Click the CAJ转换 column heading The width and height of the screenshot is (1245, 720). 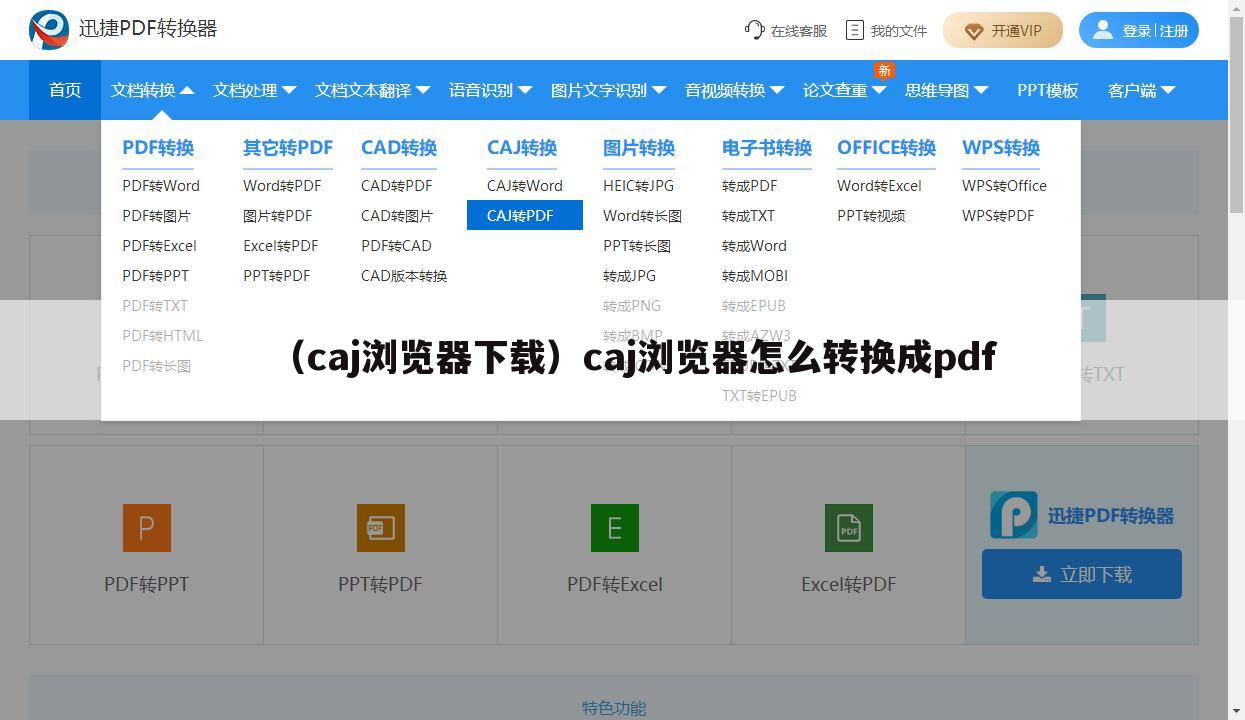coord(522,147)
